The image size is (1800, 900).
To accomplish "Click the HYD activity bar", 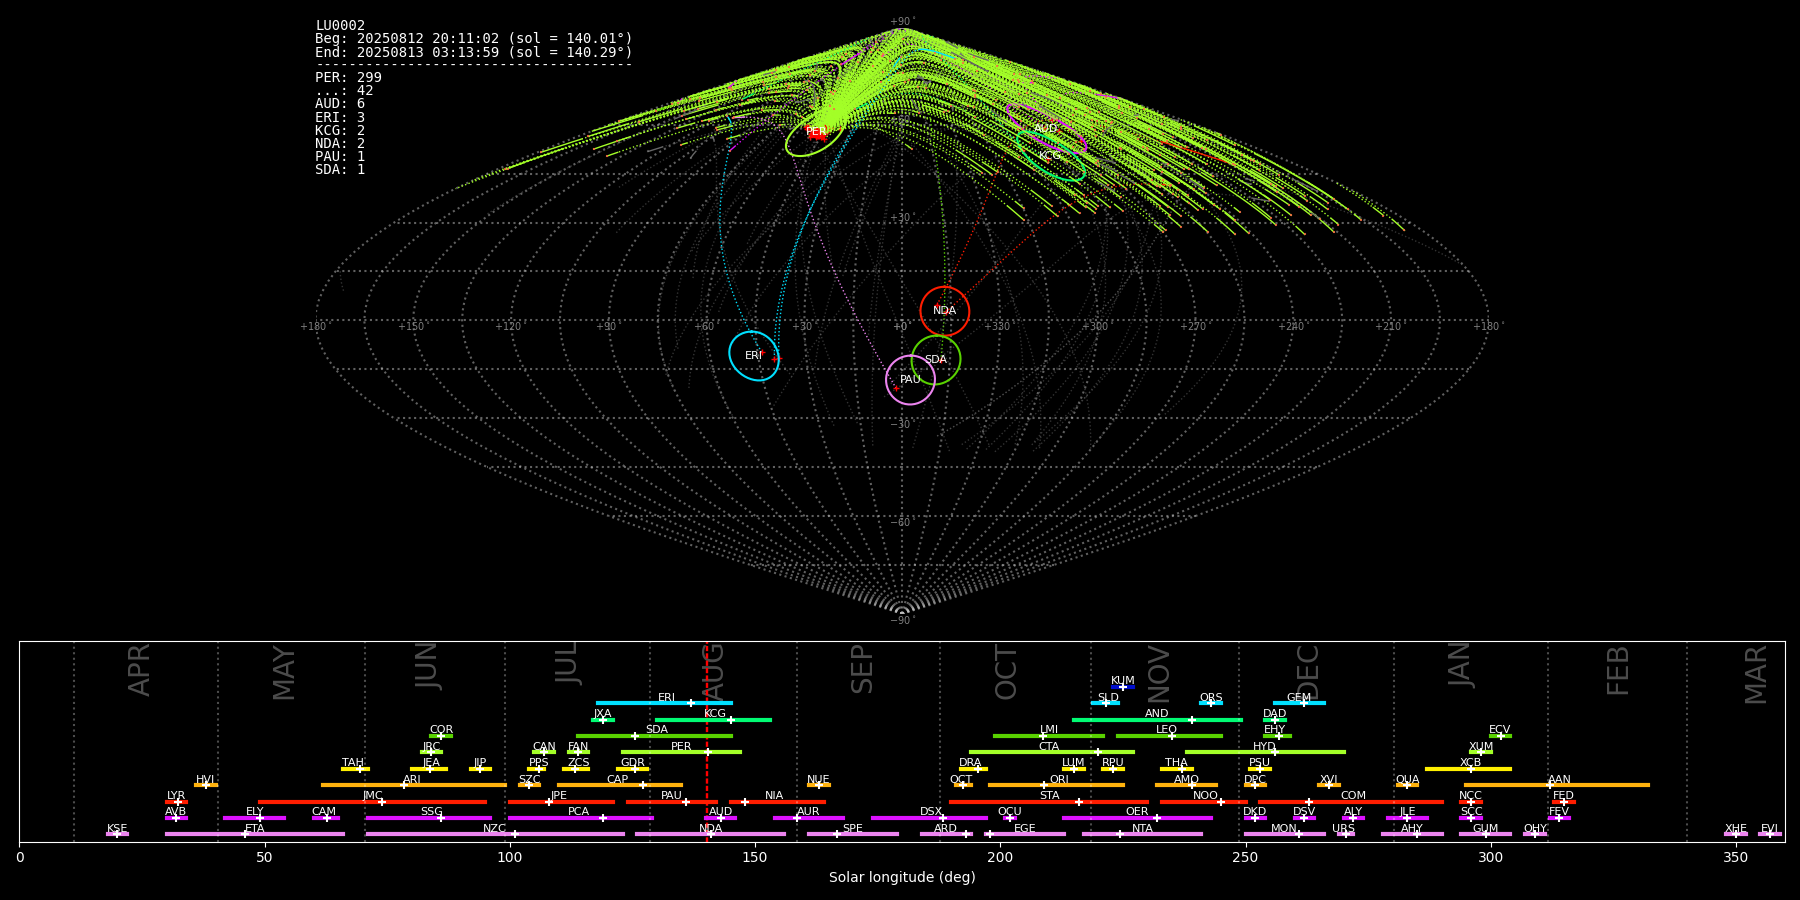I will pyautogui.click(x=1265, y=752).
